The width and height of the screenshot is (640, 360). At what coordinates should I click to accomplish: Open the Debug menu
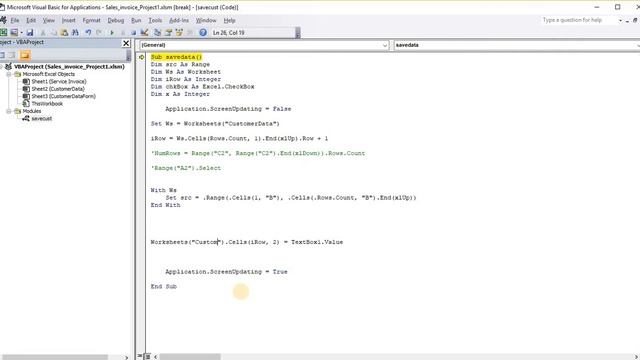116,20
